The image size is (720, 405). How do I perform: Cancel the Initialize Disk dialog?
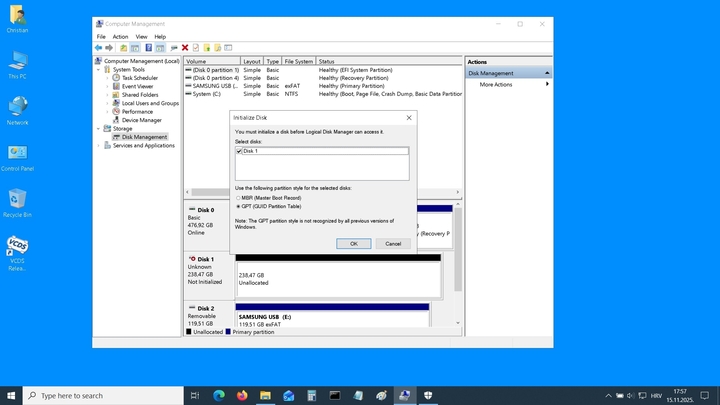pyautogui.click(x=393, y=243)
